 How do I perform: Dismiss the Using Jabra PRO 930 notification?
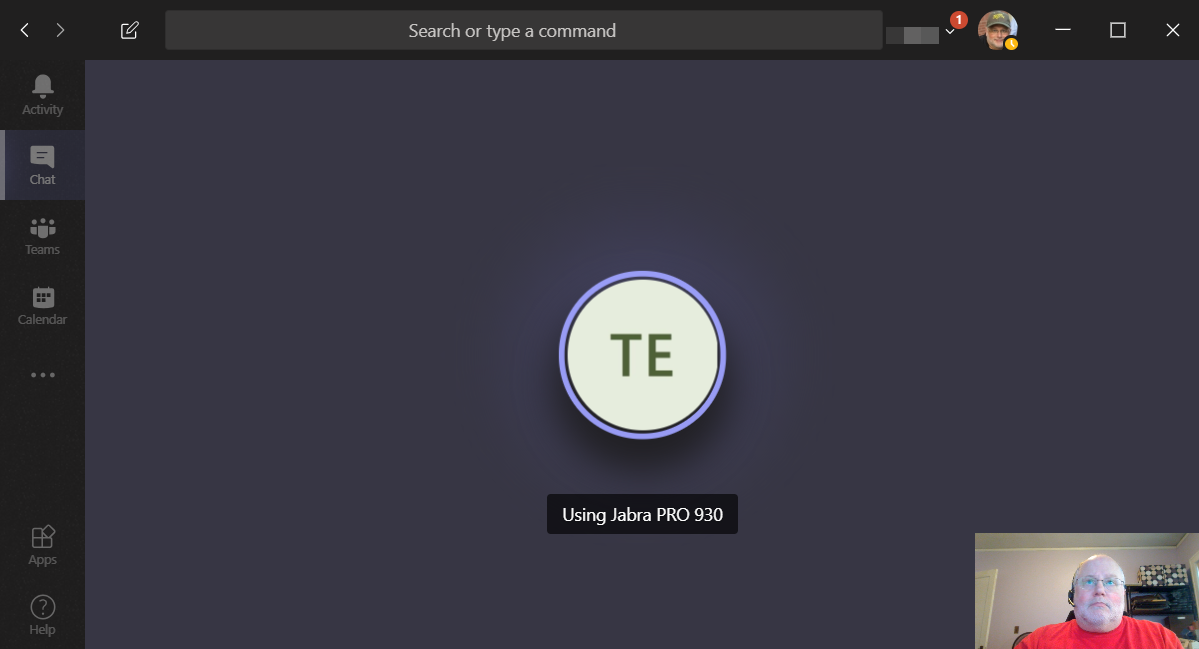click(642, 514)
